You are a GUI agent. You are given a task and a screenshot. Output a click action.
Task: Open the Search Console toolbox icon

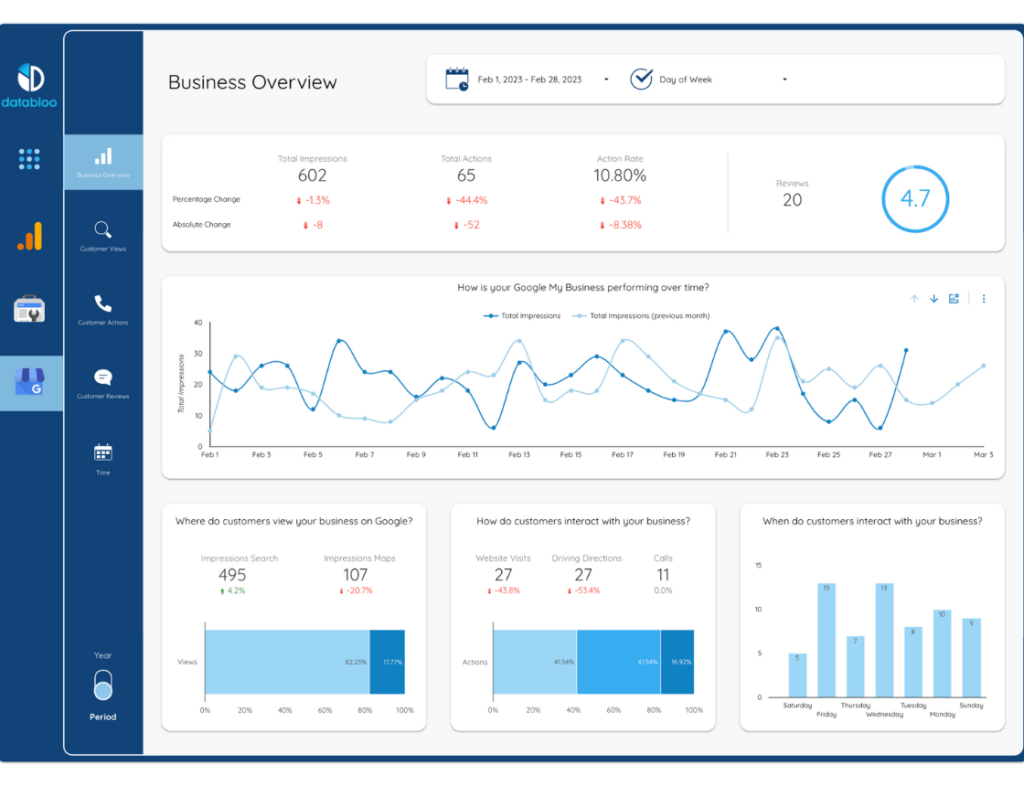[29, 309]
